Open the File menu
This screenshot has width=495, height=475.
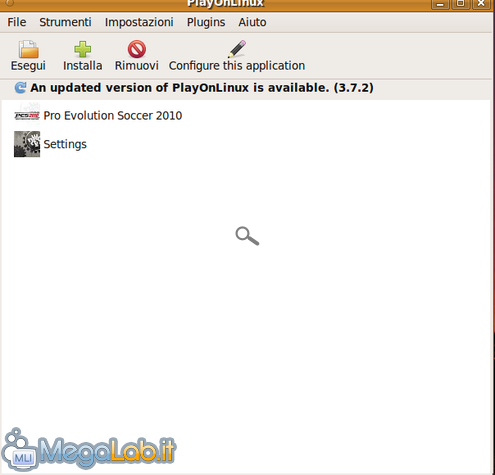[x=17, y=22]
